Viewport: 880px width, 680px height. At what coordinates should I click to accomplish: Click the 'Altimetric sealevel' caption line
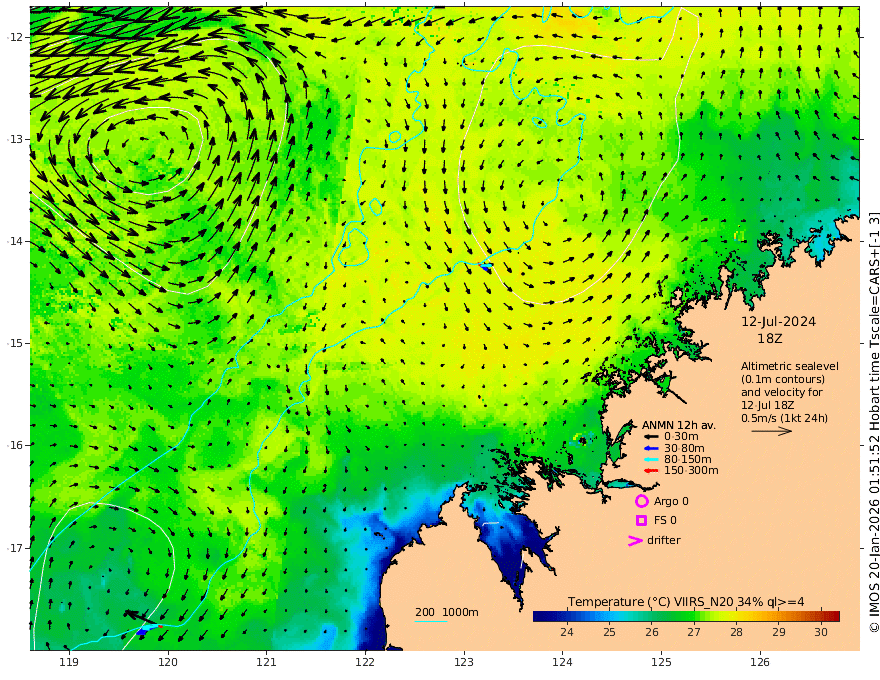pyautogui.click(x=790, y=366)
